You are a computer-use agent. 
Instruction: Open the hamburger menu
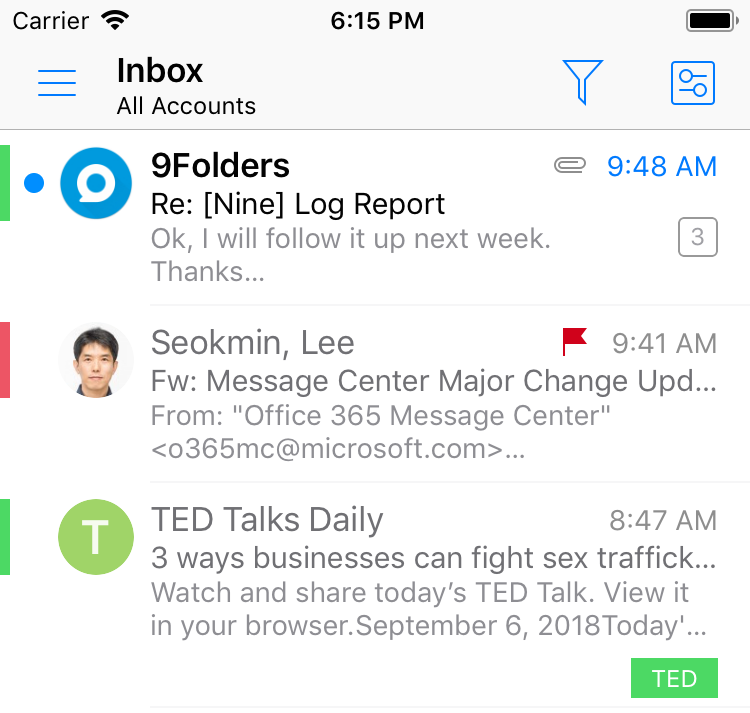click(x=57, y=82)
